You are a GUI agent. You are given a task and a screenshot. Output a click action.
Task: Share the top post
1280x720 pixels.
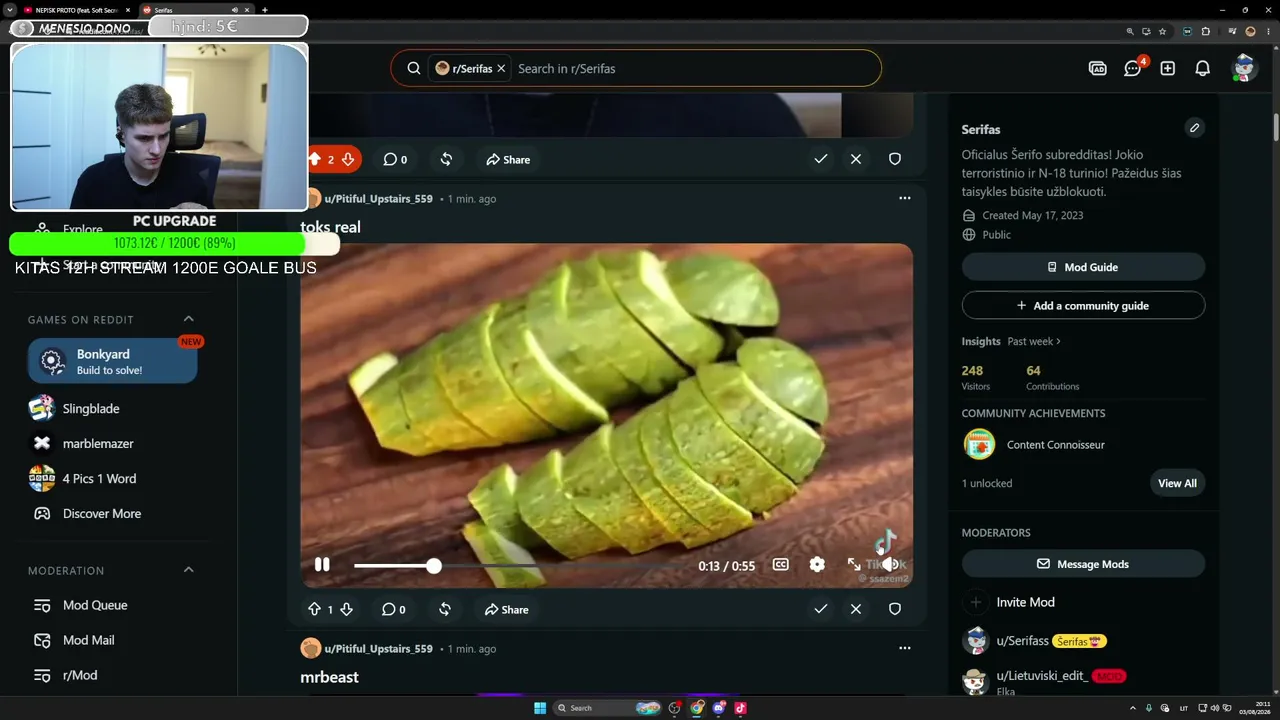(508, 159)
